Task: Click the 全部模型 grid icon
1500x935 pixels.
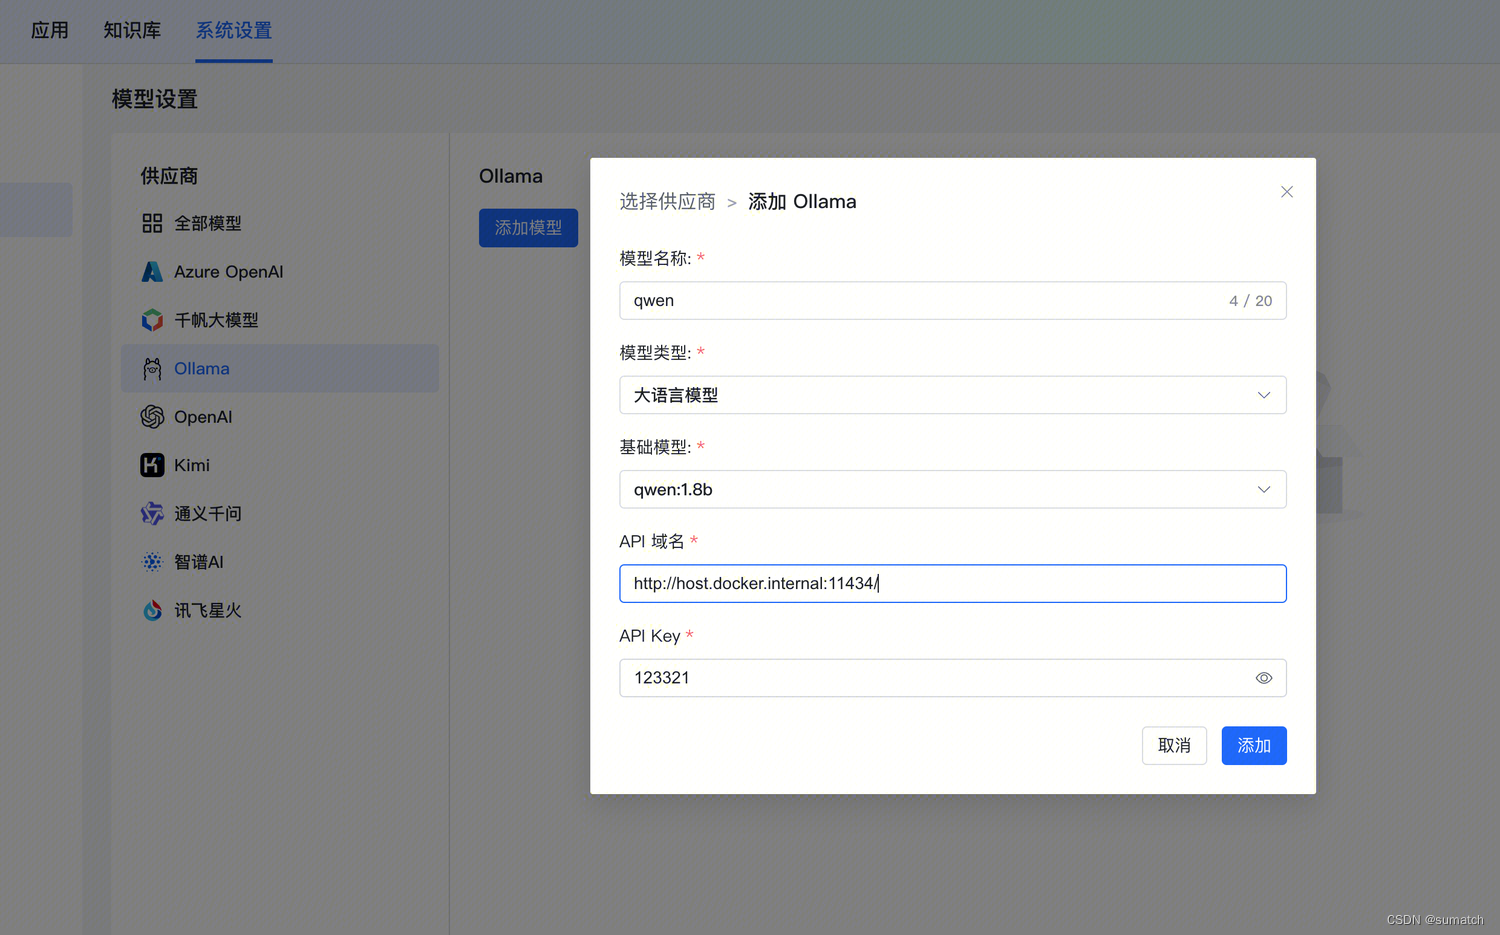Action: [152, 223]
